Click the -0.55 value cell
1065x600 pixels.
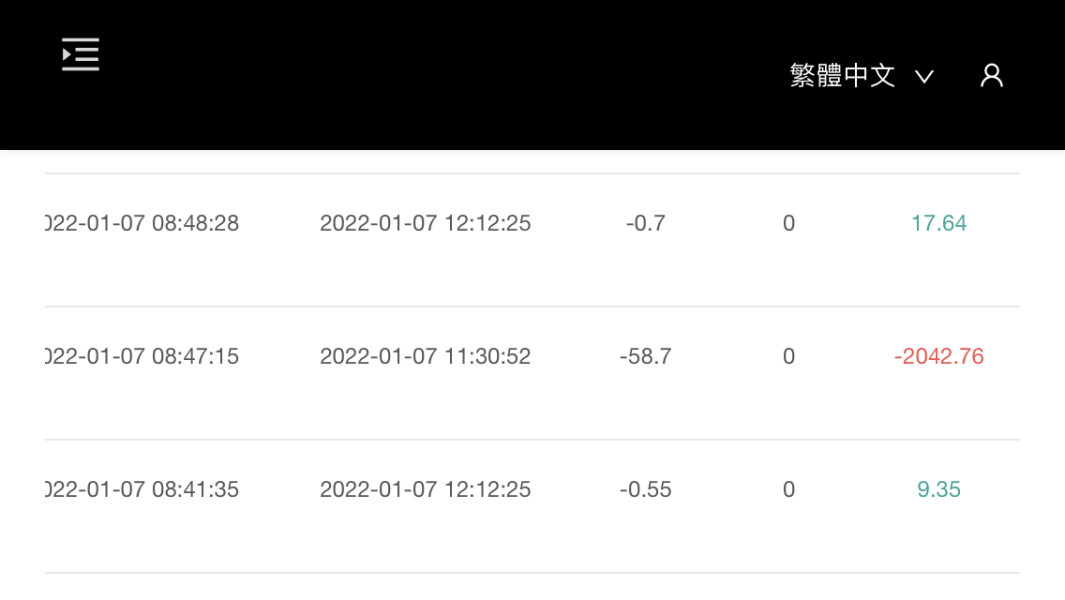645,489
